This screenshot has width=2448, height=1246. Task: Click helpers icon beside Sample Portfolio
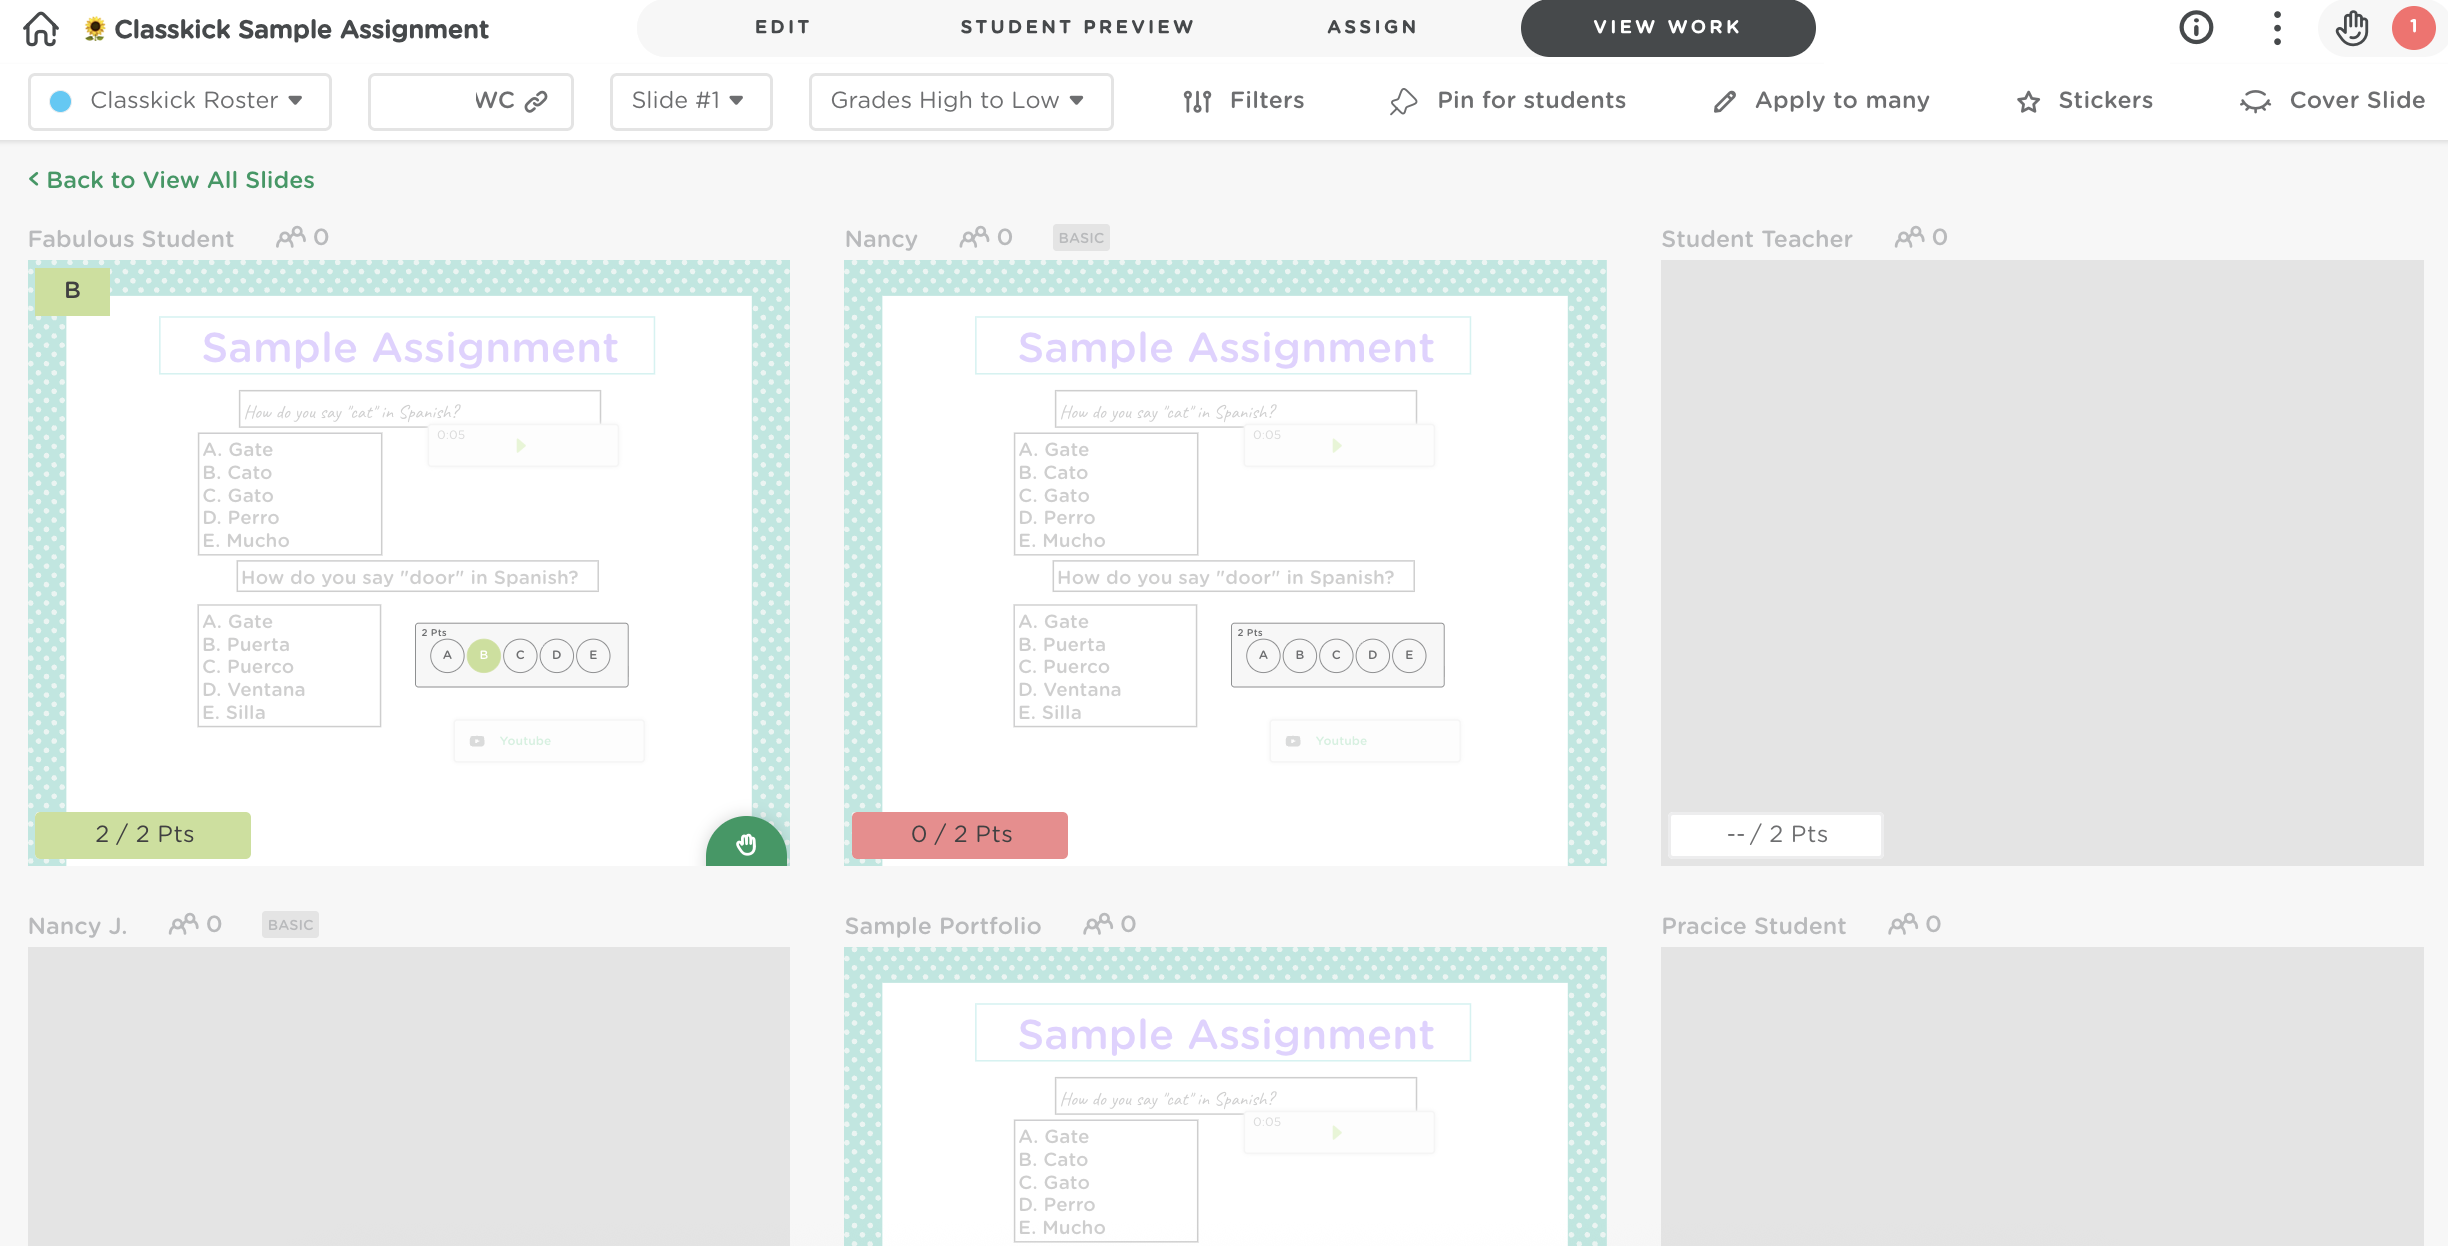tap(1098, 924)
